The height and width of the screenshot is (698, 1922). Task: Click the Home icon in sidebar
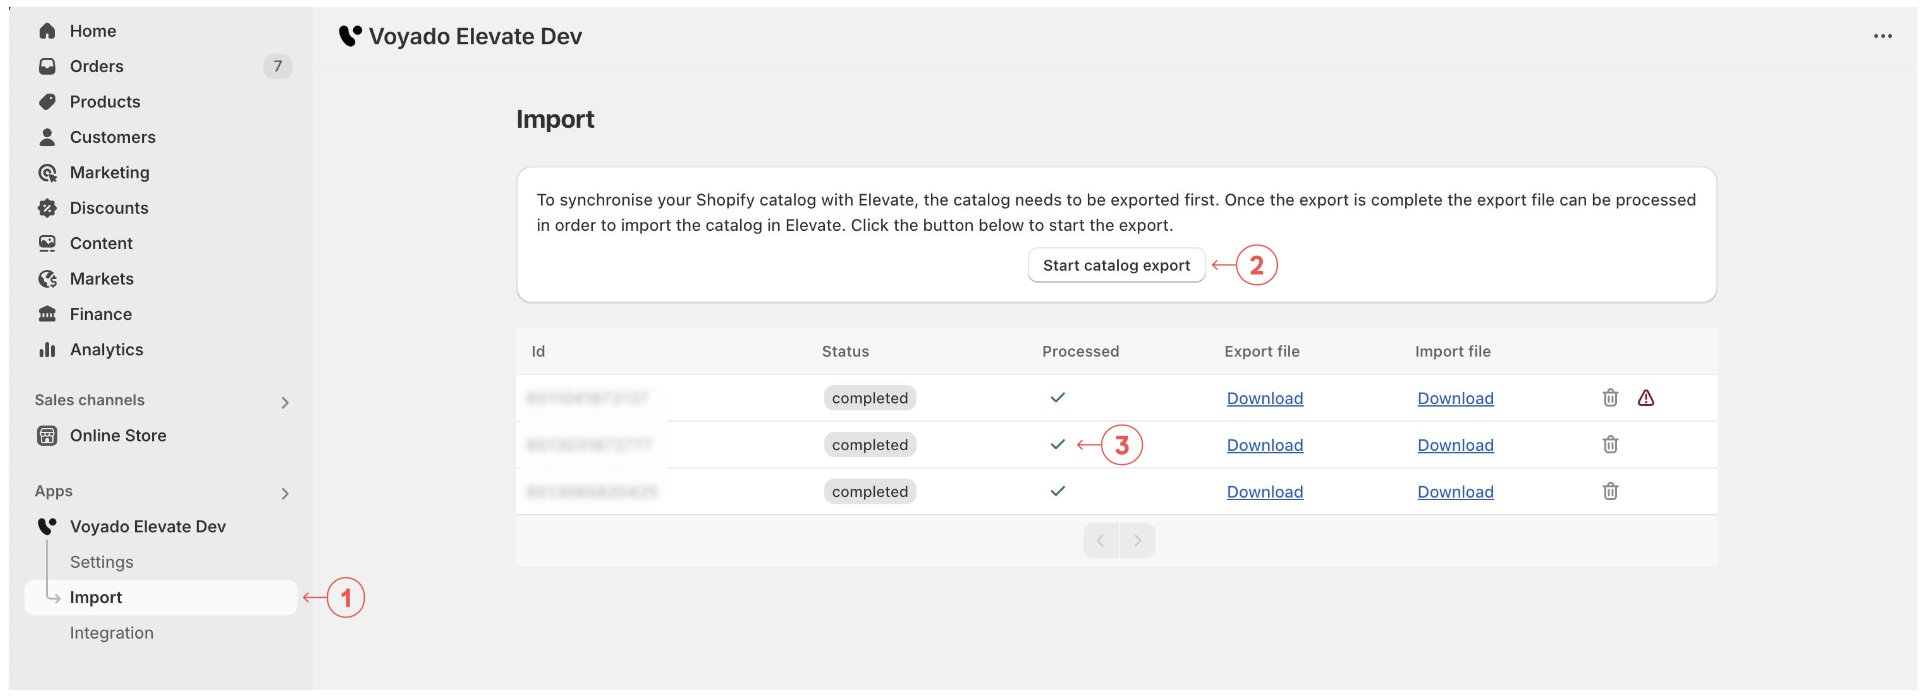click(x=47, y=31)
